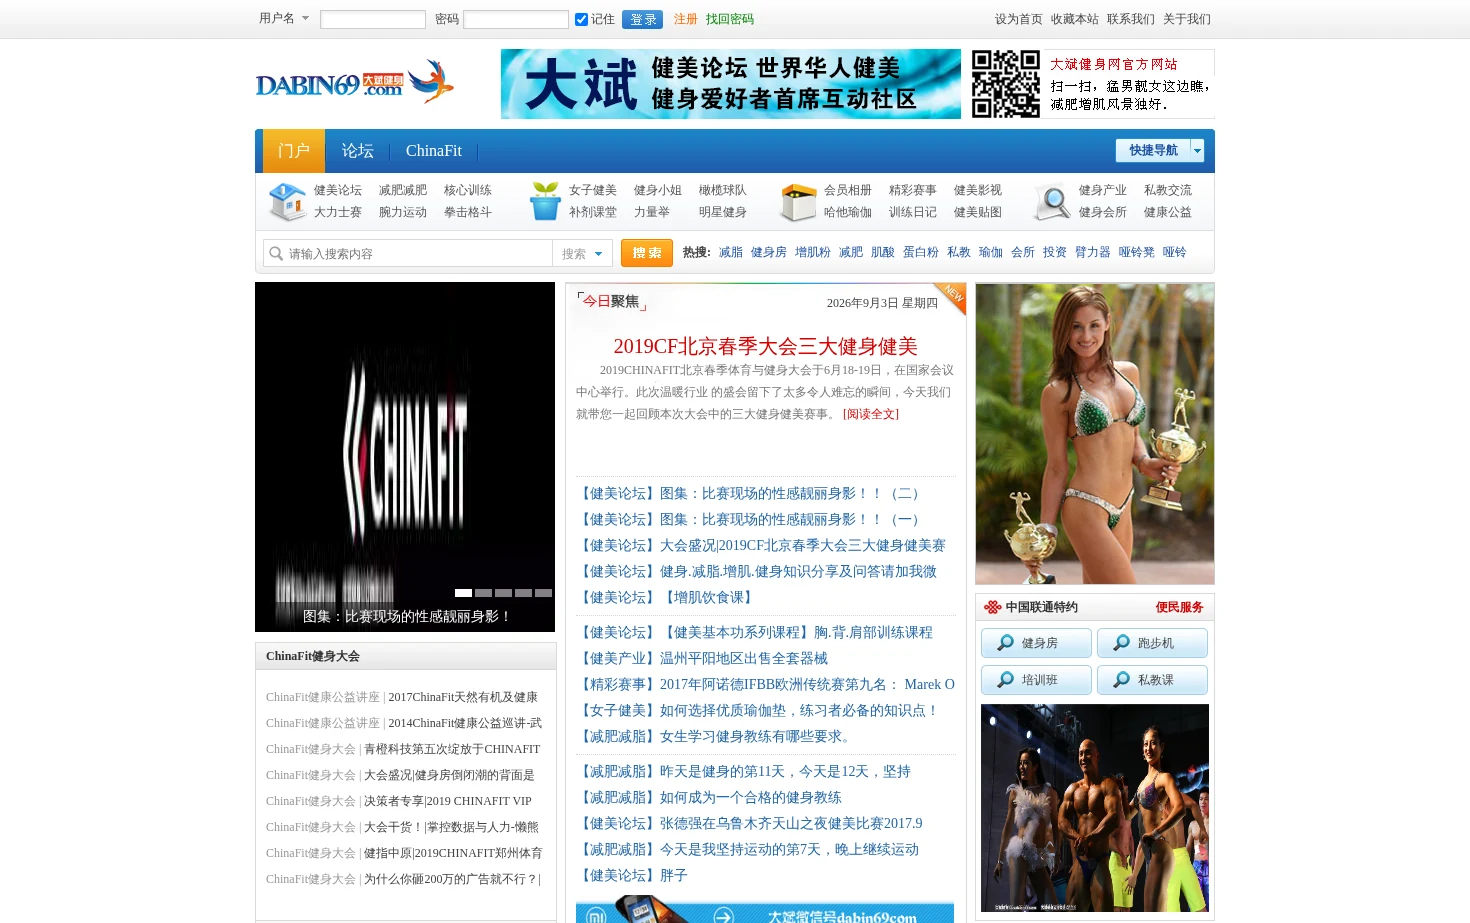Image resolution: width=1470 pixels, height=923 pixels.
Task: Open article 温州平阳地区出售全套器械
Action: [744, 658]
